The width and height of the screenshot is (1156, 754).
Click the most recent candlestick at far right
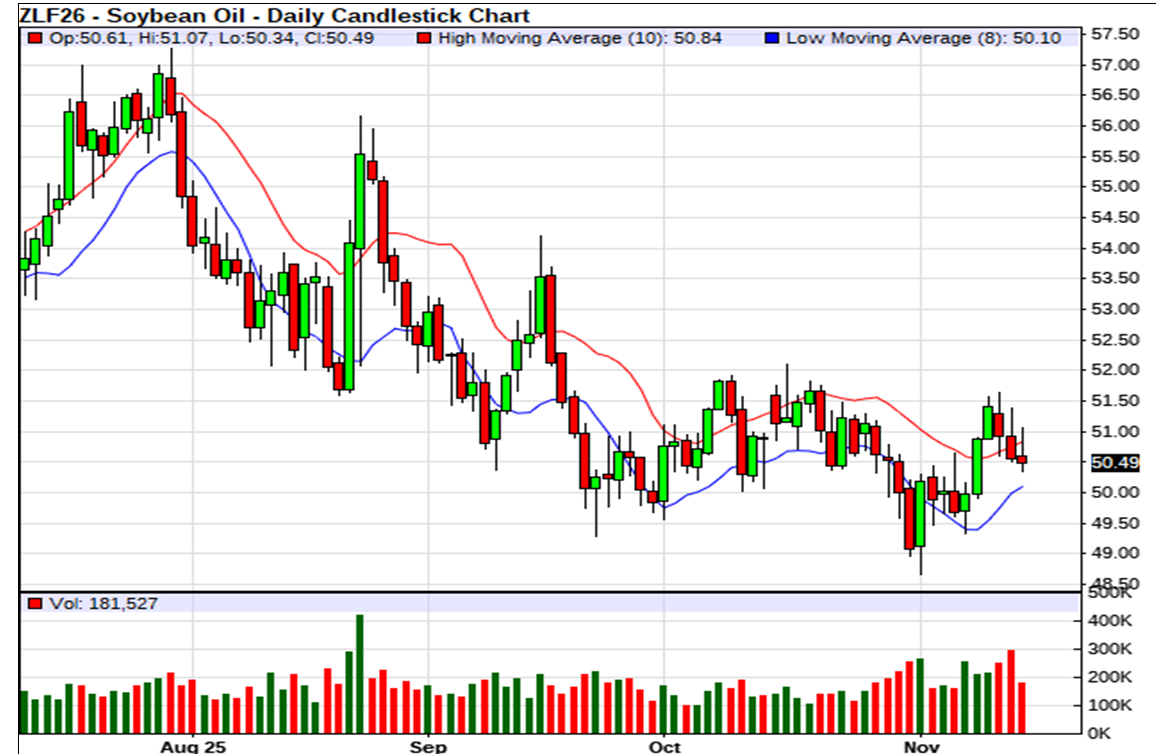point(1022,460)
